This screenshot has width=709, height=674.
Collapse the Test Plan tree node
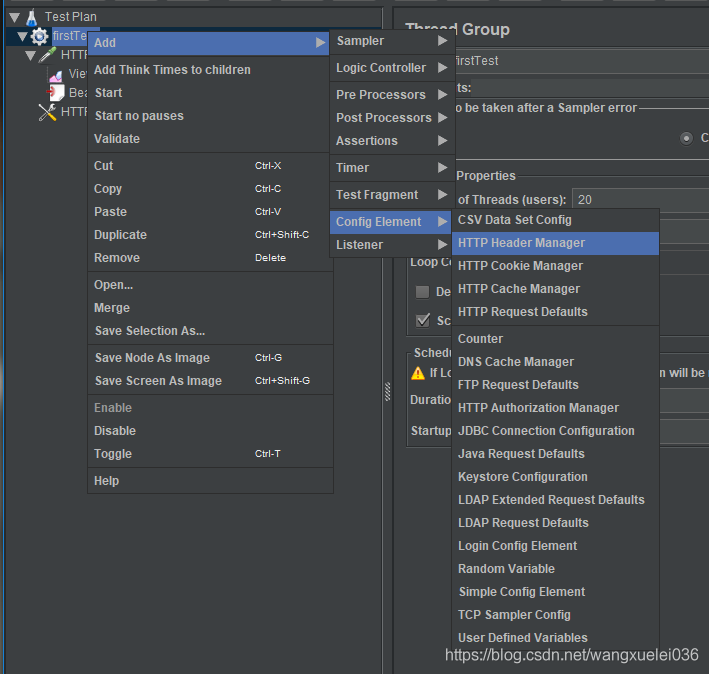14,17
